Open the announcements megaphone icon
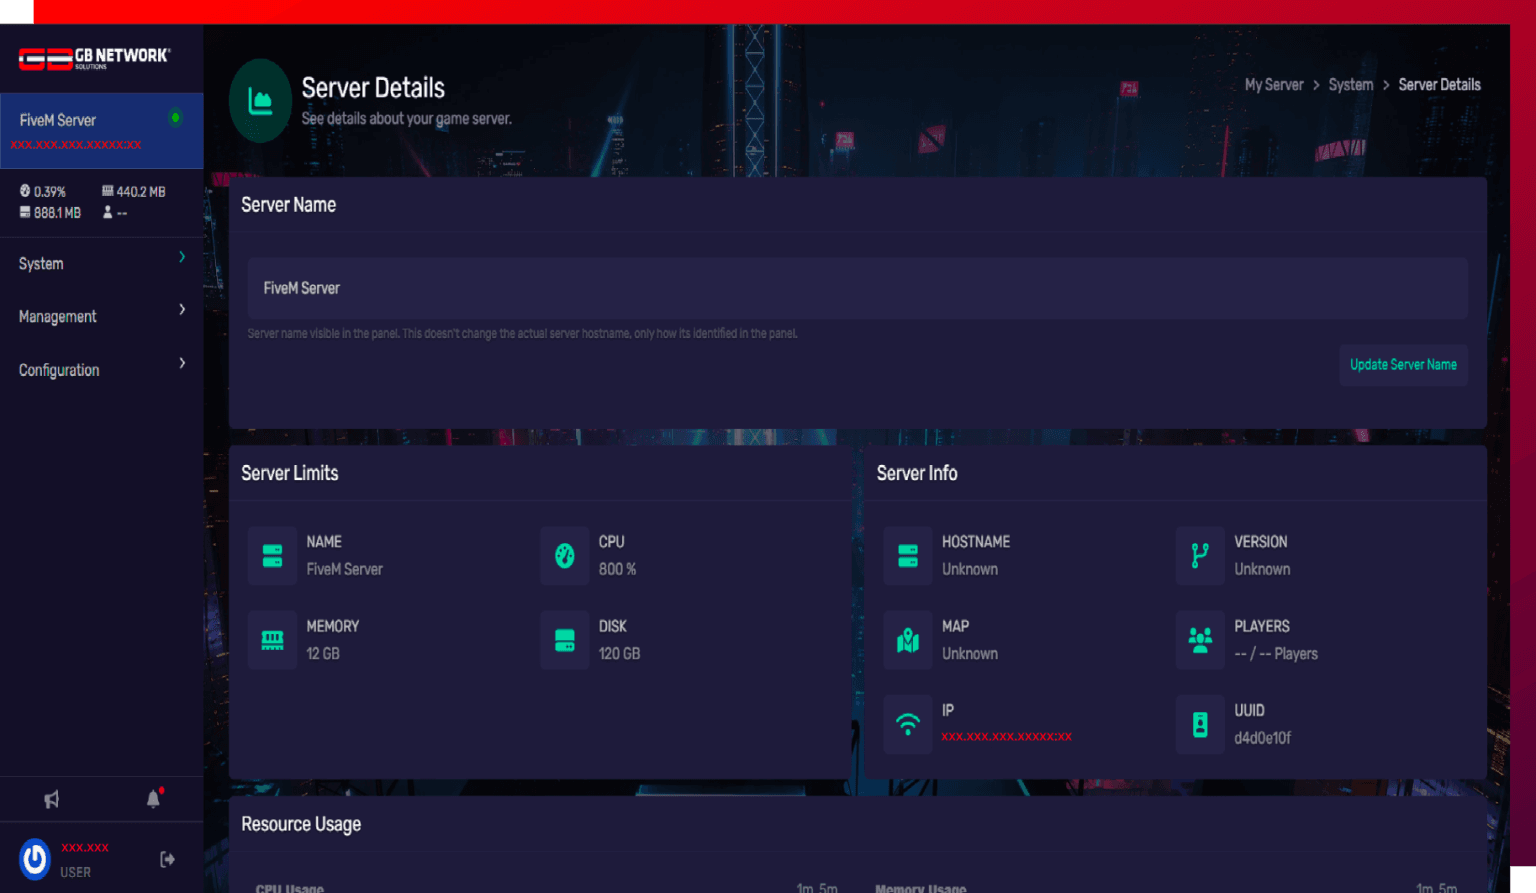Image resolution: width=1536 pixels, height=893 pixels. (x=51, y=799)
